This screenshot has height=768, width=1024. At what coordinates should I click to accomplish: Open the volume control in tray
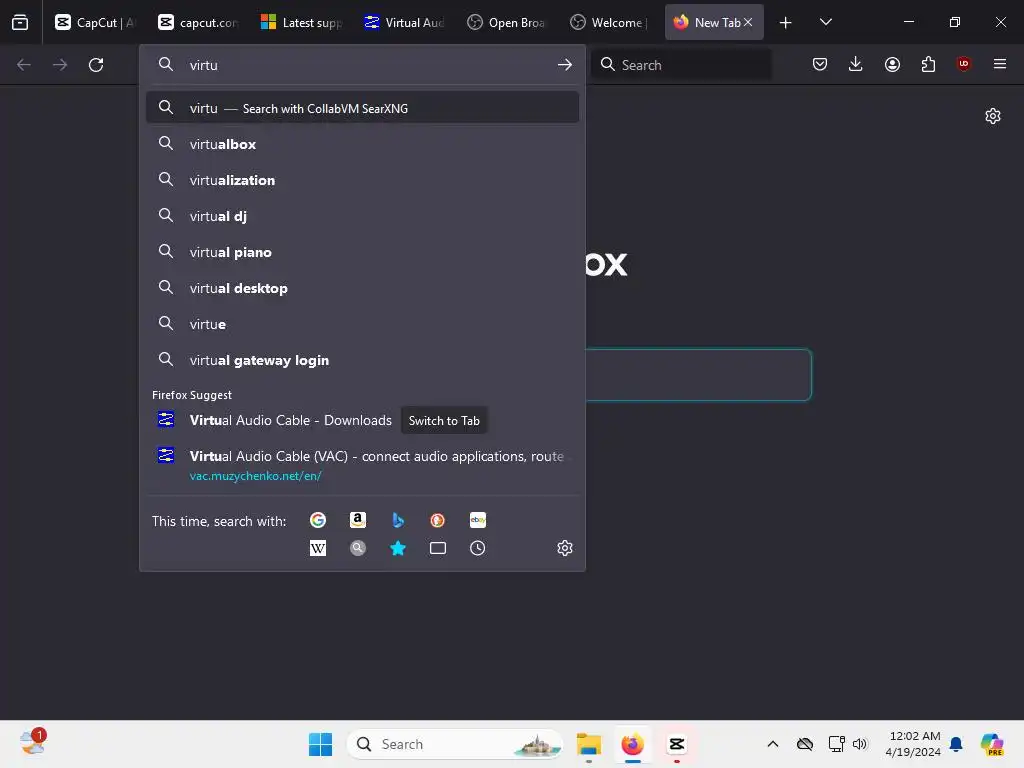click(860, 744)
